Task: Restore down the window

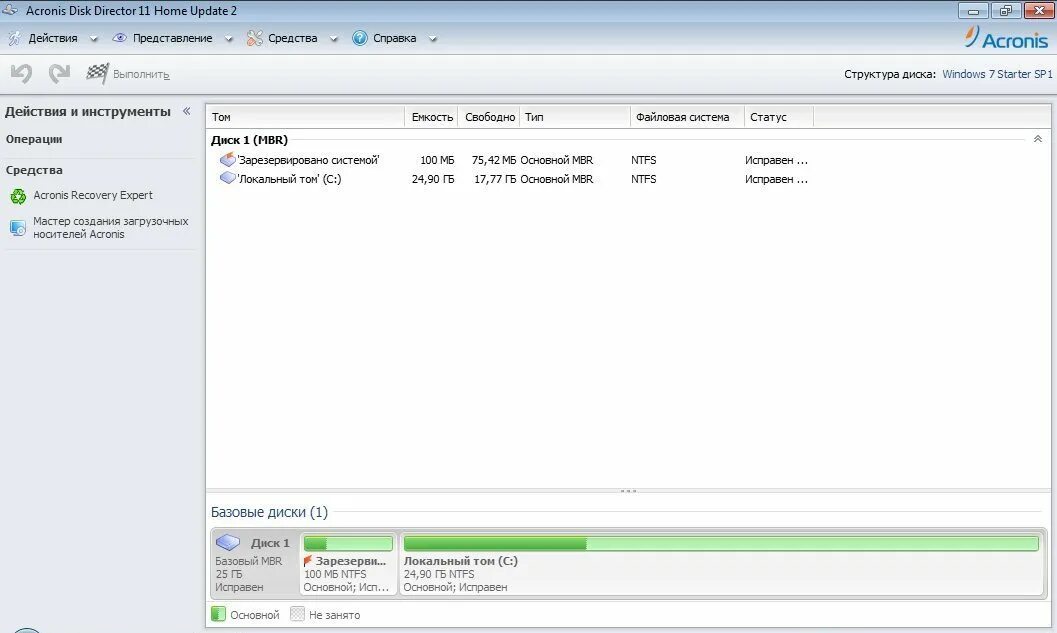Action: click(1006, 11)
